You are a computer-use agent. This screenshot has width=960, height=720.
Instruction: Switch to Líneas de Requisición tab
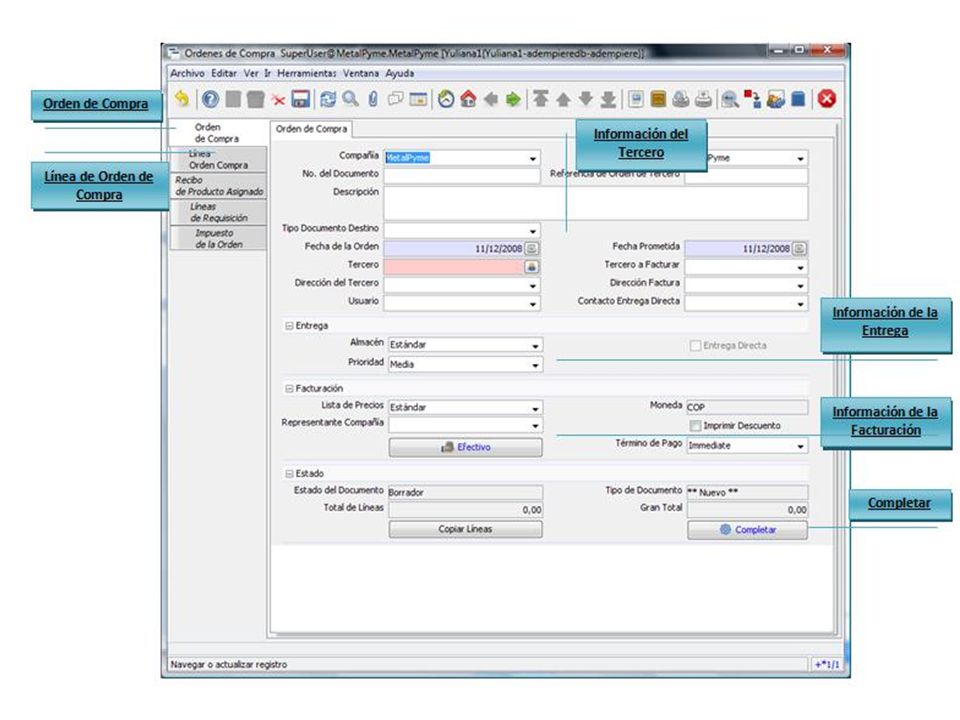[x=219, y=212]
